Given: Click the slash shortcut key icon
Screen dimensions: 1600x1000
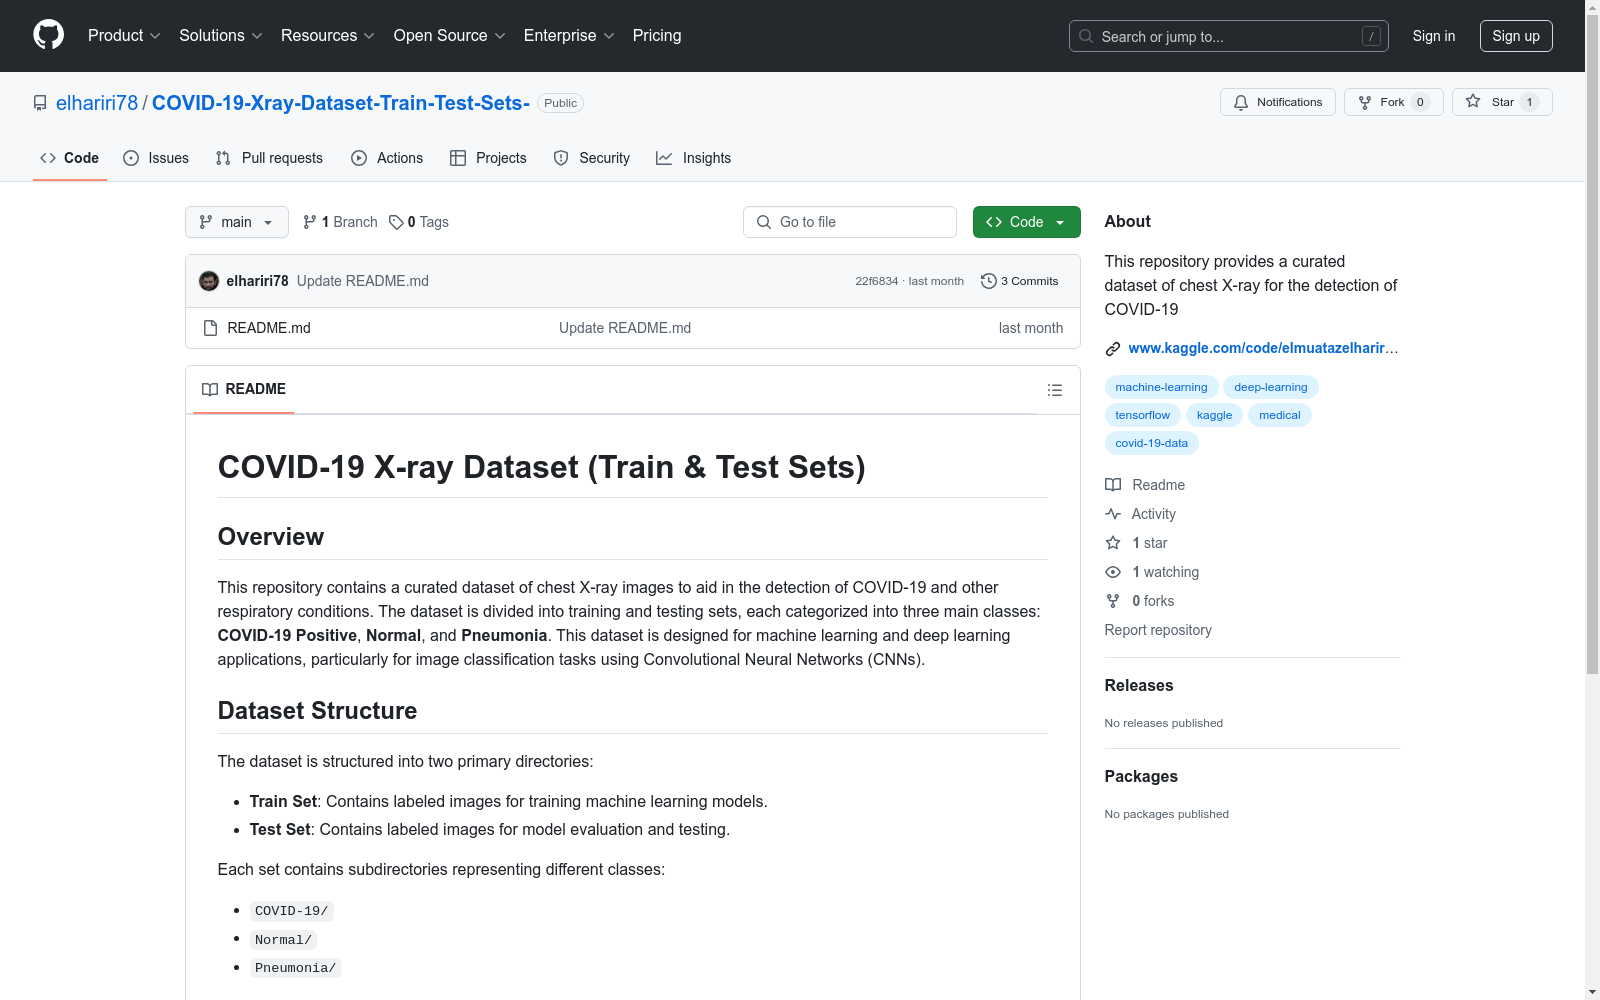Looking at the screenshot, I should pos(1371,36).
